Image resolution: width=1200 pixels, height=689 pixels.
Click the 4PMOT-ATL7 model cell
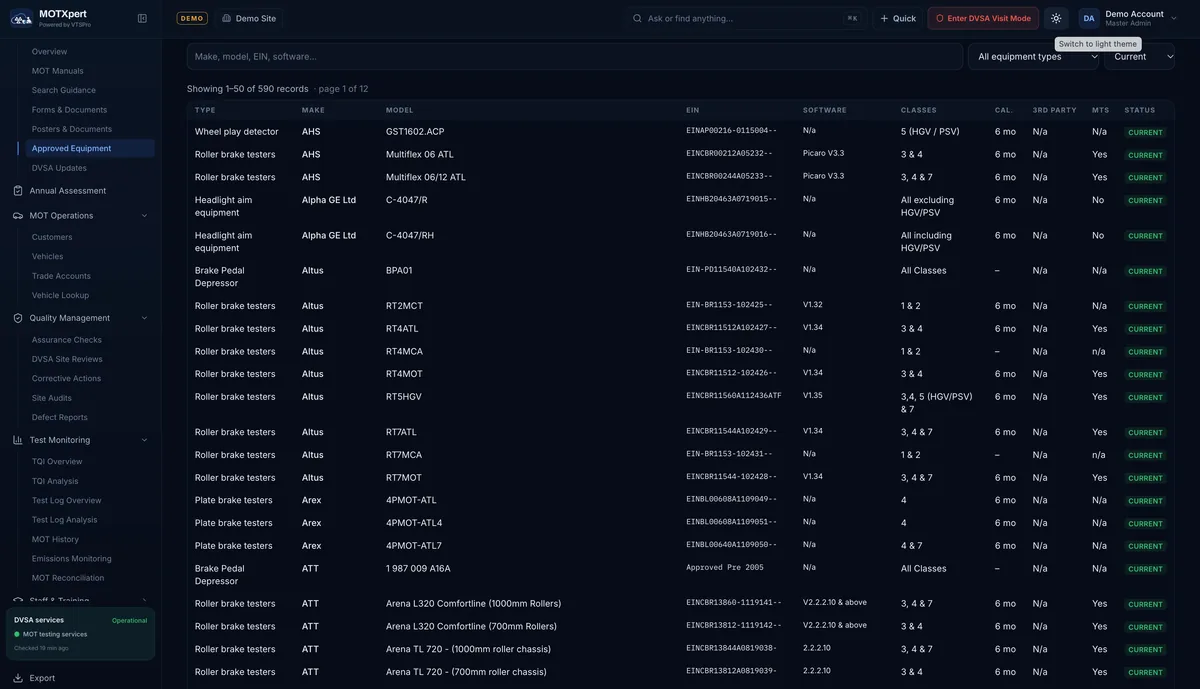[414, 546]
